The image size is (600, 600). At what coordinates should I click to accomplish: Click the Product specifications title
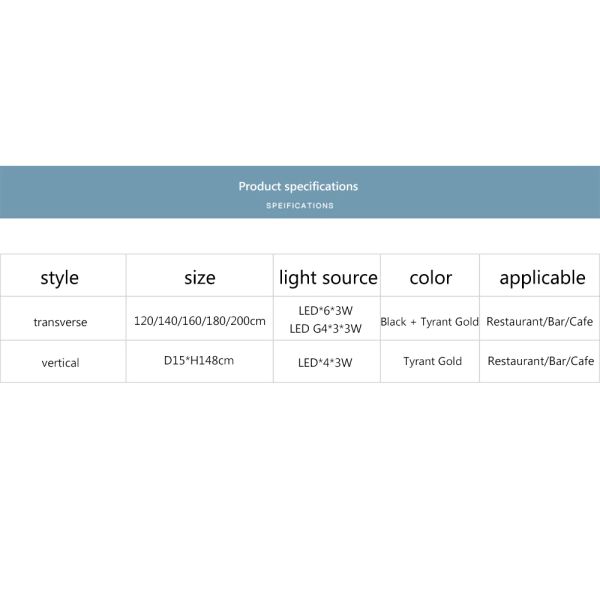coord(298,186)
